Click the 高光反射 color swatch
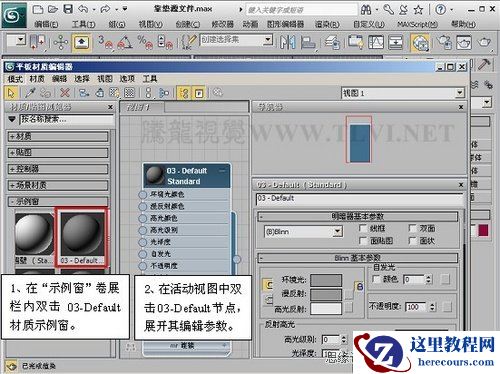This screenshot has height=374, width=500. pyautogui.click(x=326, y=308)
